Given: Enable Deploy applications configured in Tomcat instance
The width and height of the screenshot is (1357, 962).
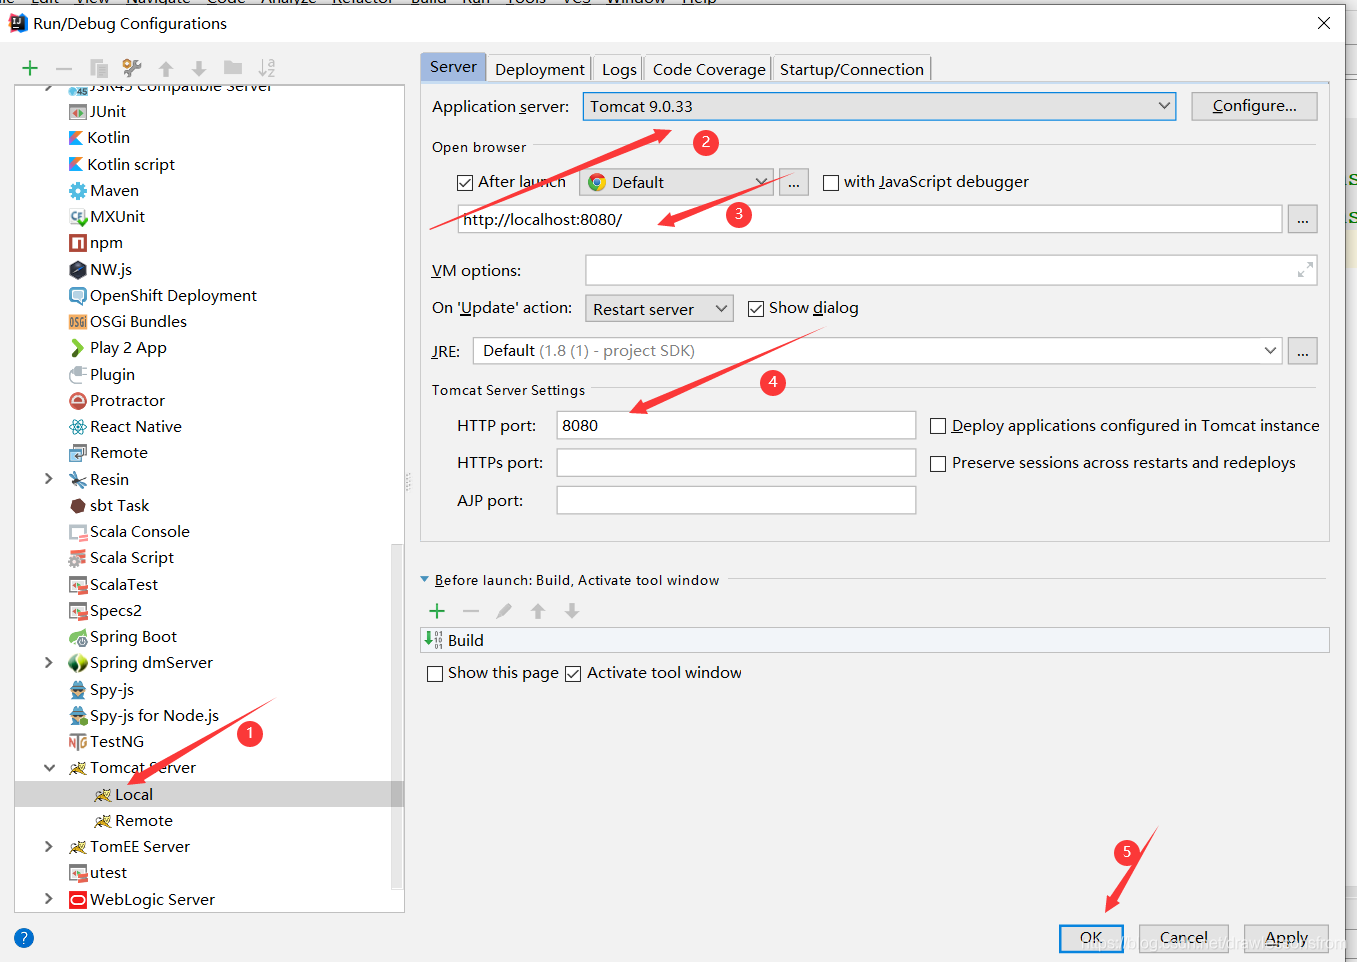Looking at the screenshot, I should tap(938, 426).
